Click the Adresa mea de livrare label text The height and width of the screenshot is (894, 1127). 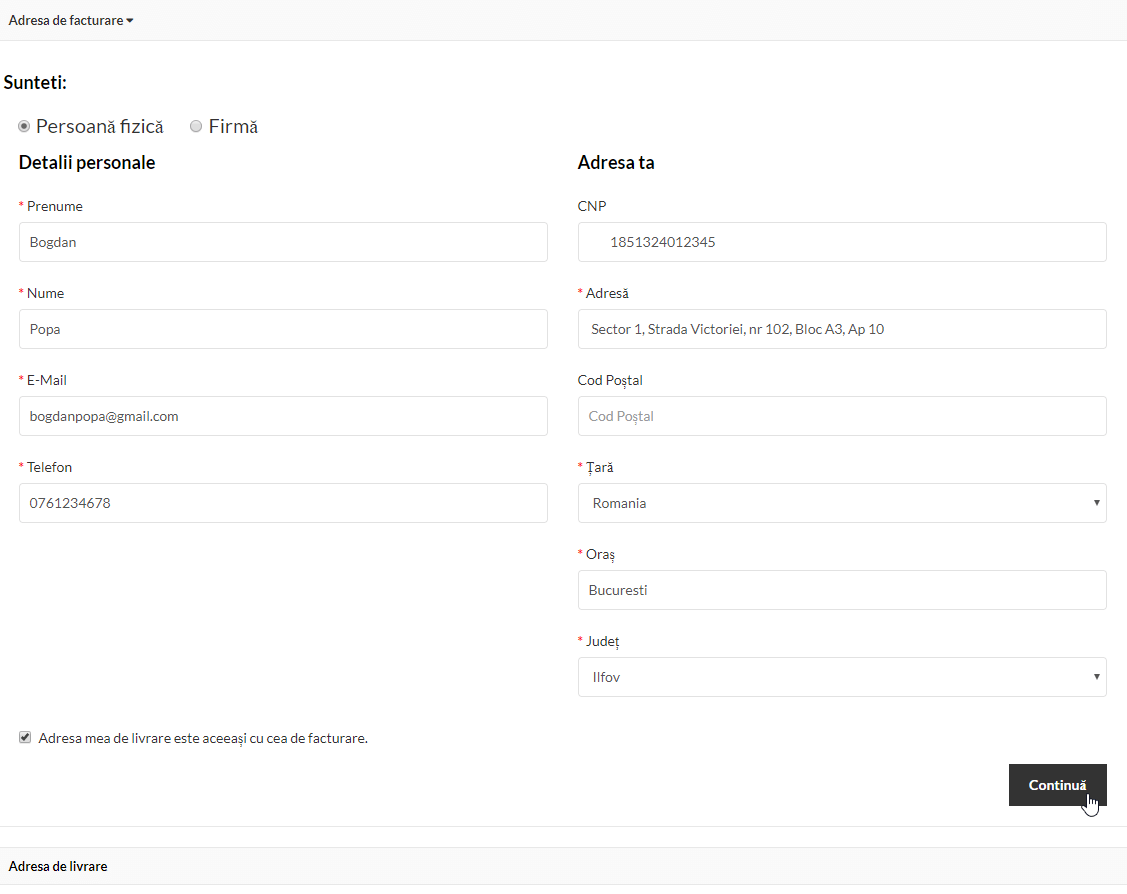tap(203, 738)
